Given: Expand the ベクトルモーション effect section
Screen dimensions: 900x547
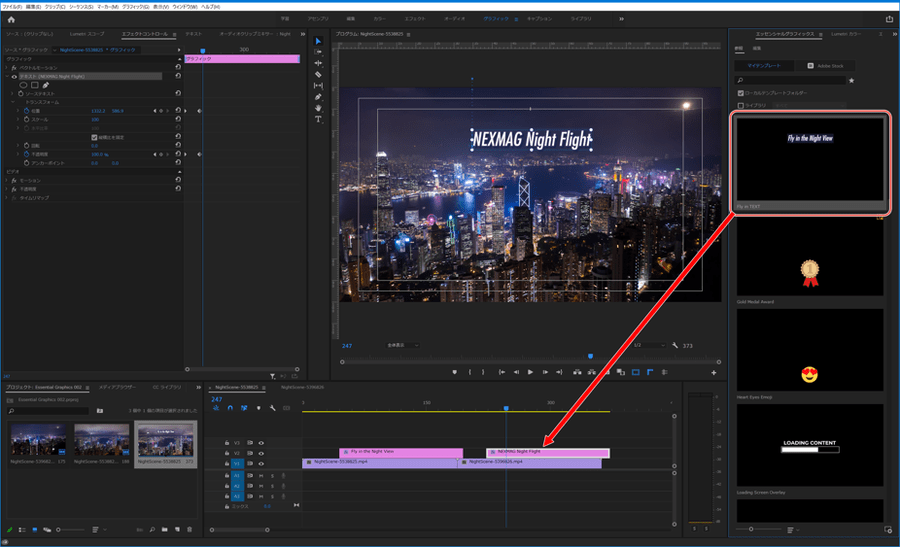Looking at the screenshot, I should tap(6, 66).
